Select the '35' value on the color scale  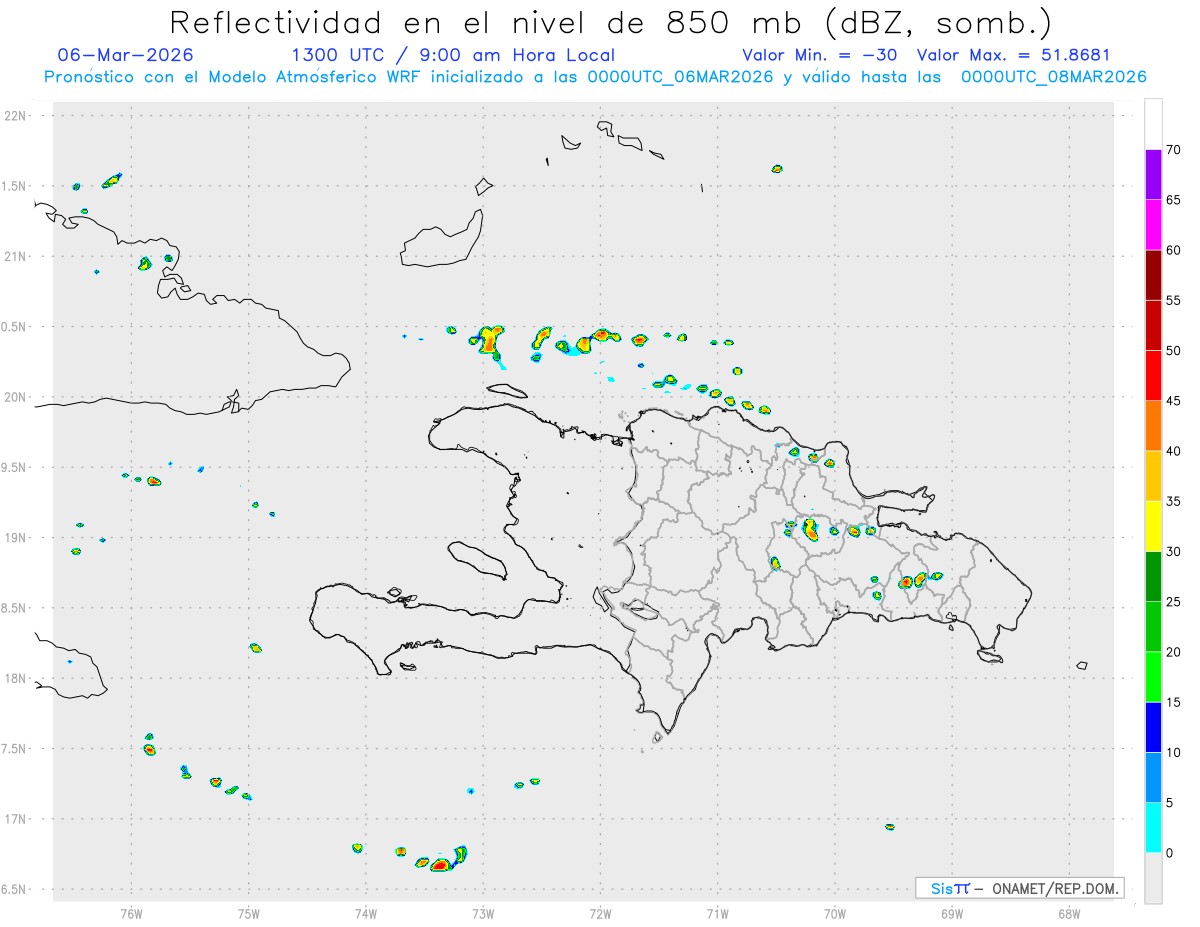(1173, 501)
